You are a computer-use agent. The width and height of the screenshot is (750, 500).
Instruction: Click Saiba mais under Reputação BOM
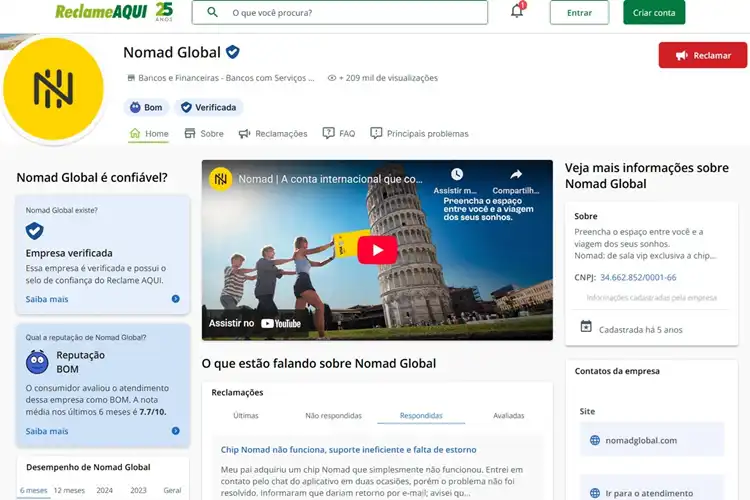[47, 431]
